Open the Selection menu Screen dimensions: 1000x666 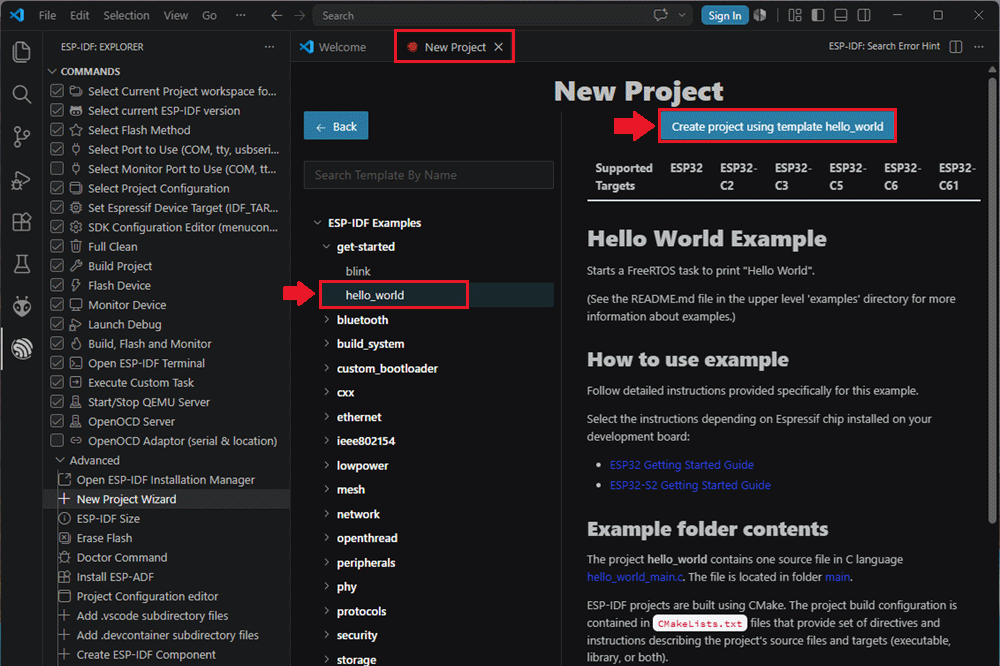(126, 15)
